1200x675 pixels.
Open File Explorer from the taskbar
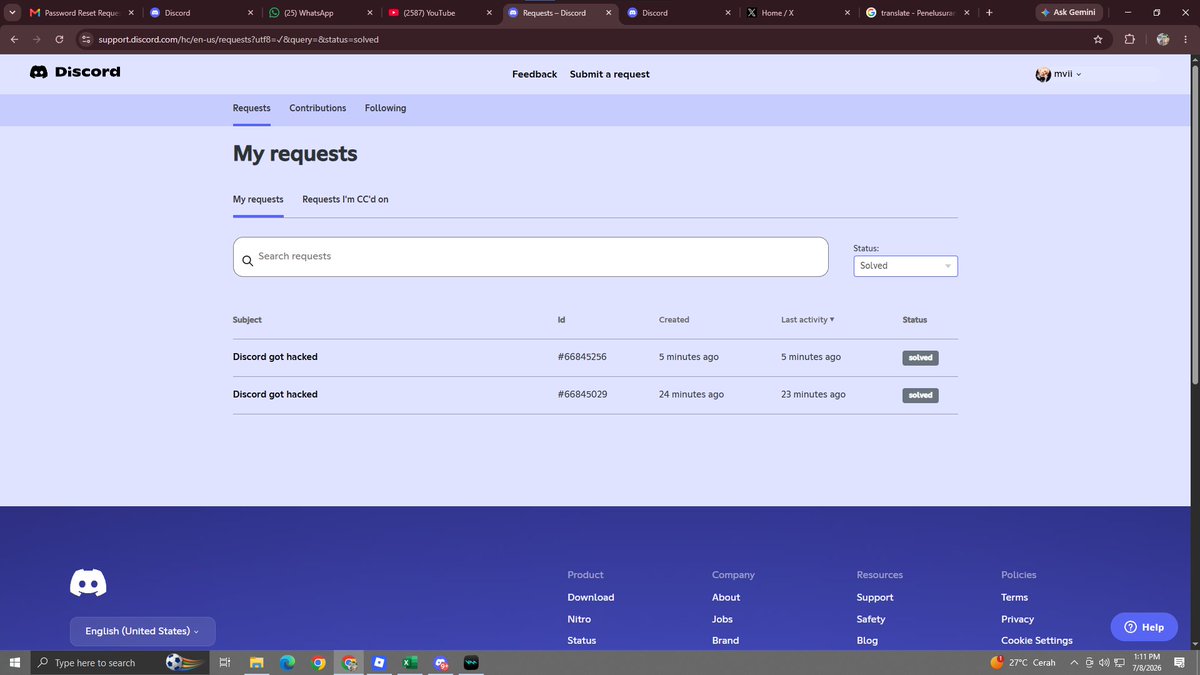(256, 662)
